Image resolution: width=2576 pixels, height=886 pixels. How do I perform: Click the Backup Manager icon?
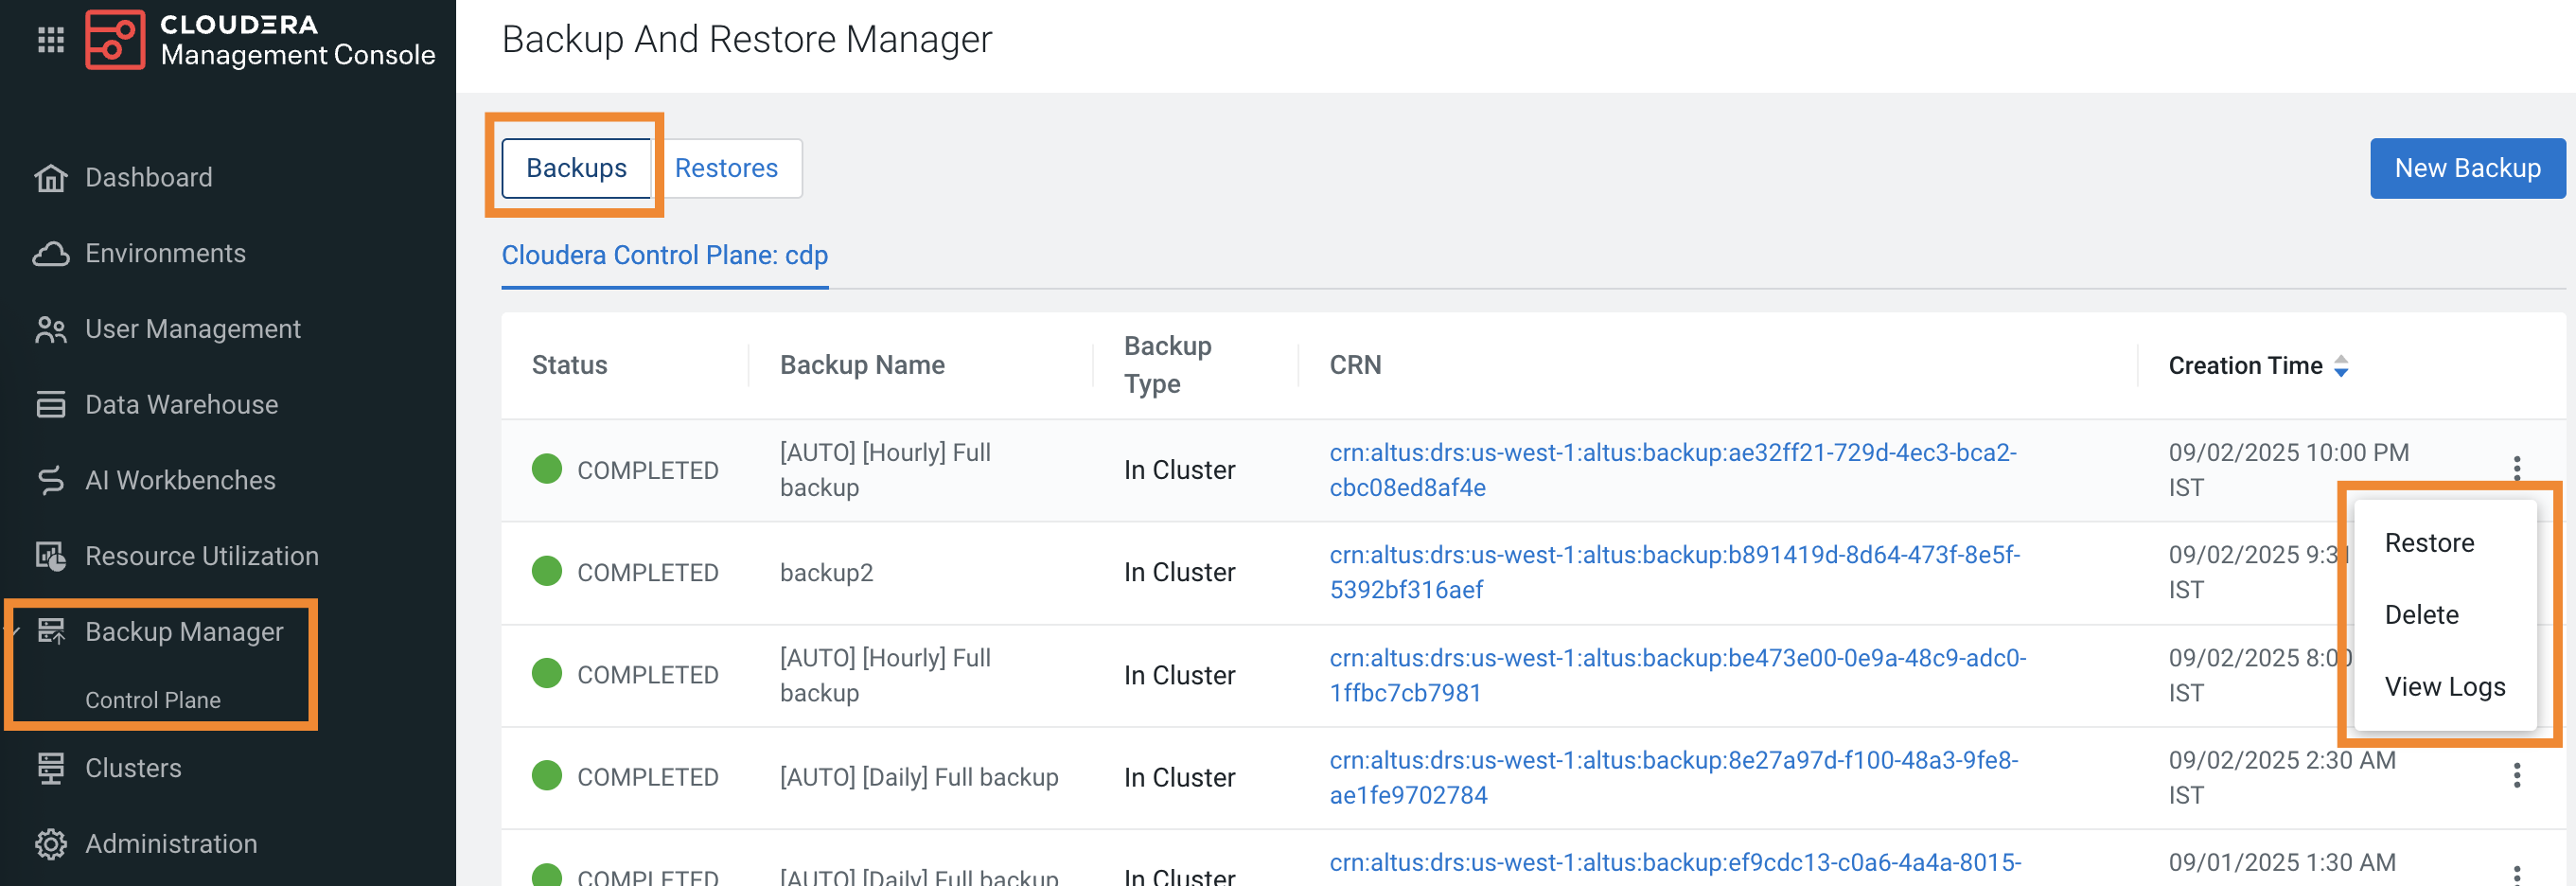pyautogui.click(x=49, y=631)
